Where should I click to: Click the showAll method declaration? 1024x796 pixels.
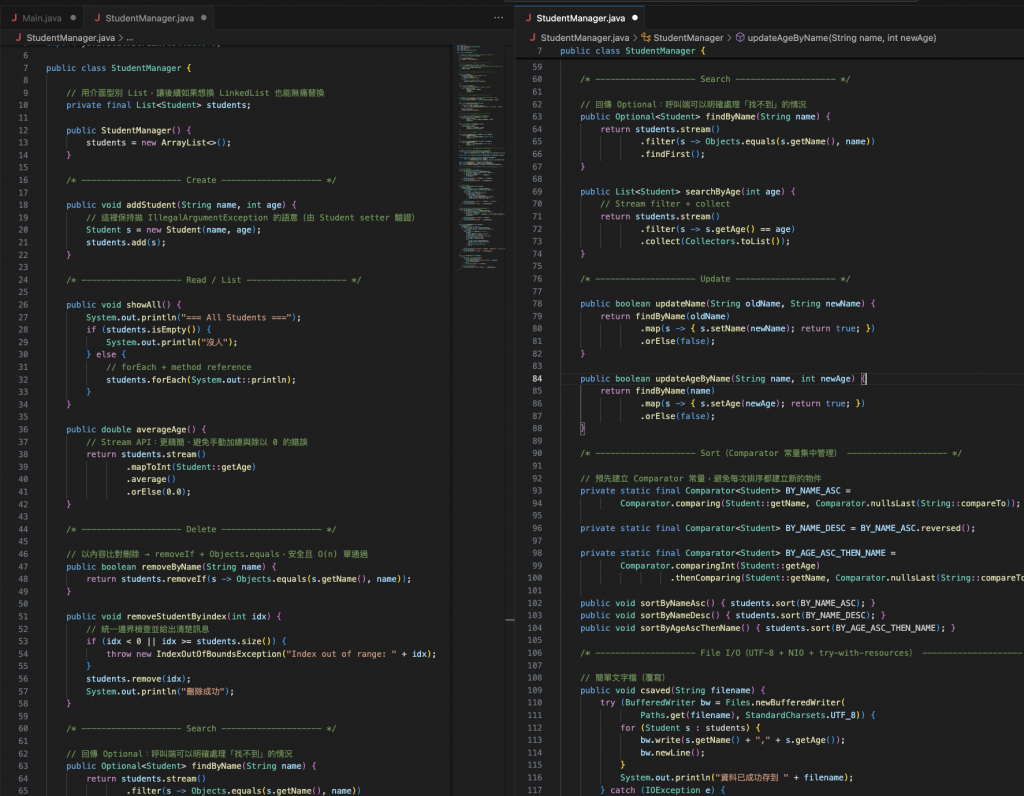coord(123,305)
